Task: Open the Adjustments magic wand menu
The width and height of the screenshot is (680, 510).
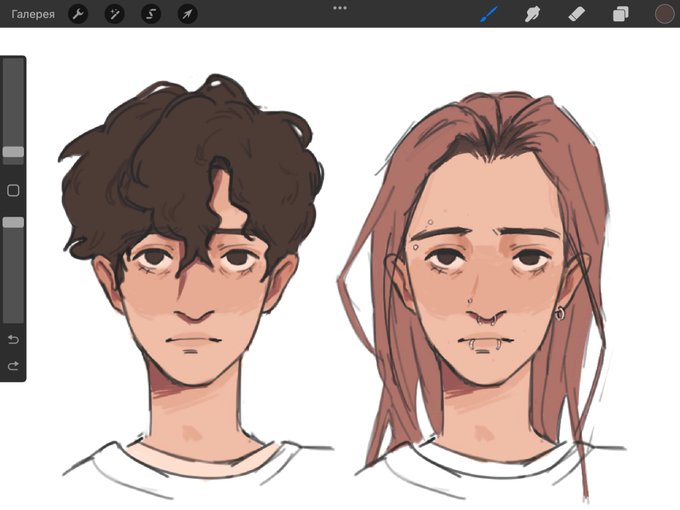Action: [114, 14]
